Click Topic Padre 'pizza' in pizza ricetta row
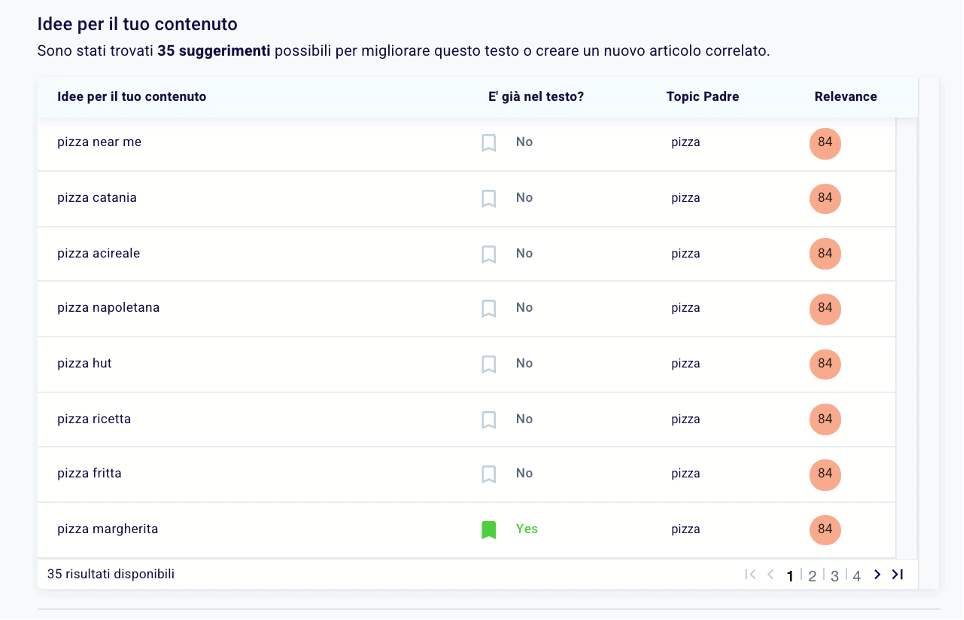Screen dimensions: 964x620 point(685,419)
